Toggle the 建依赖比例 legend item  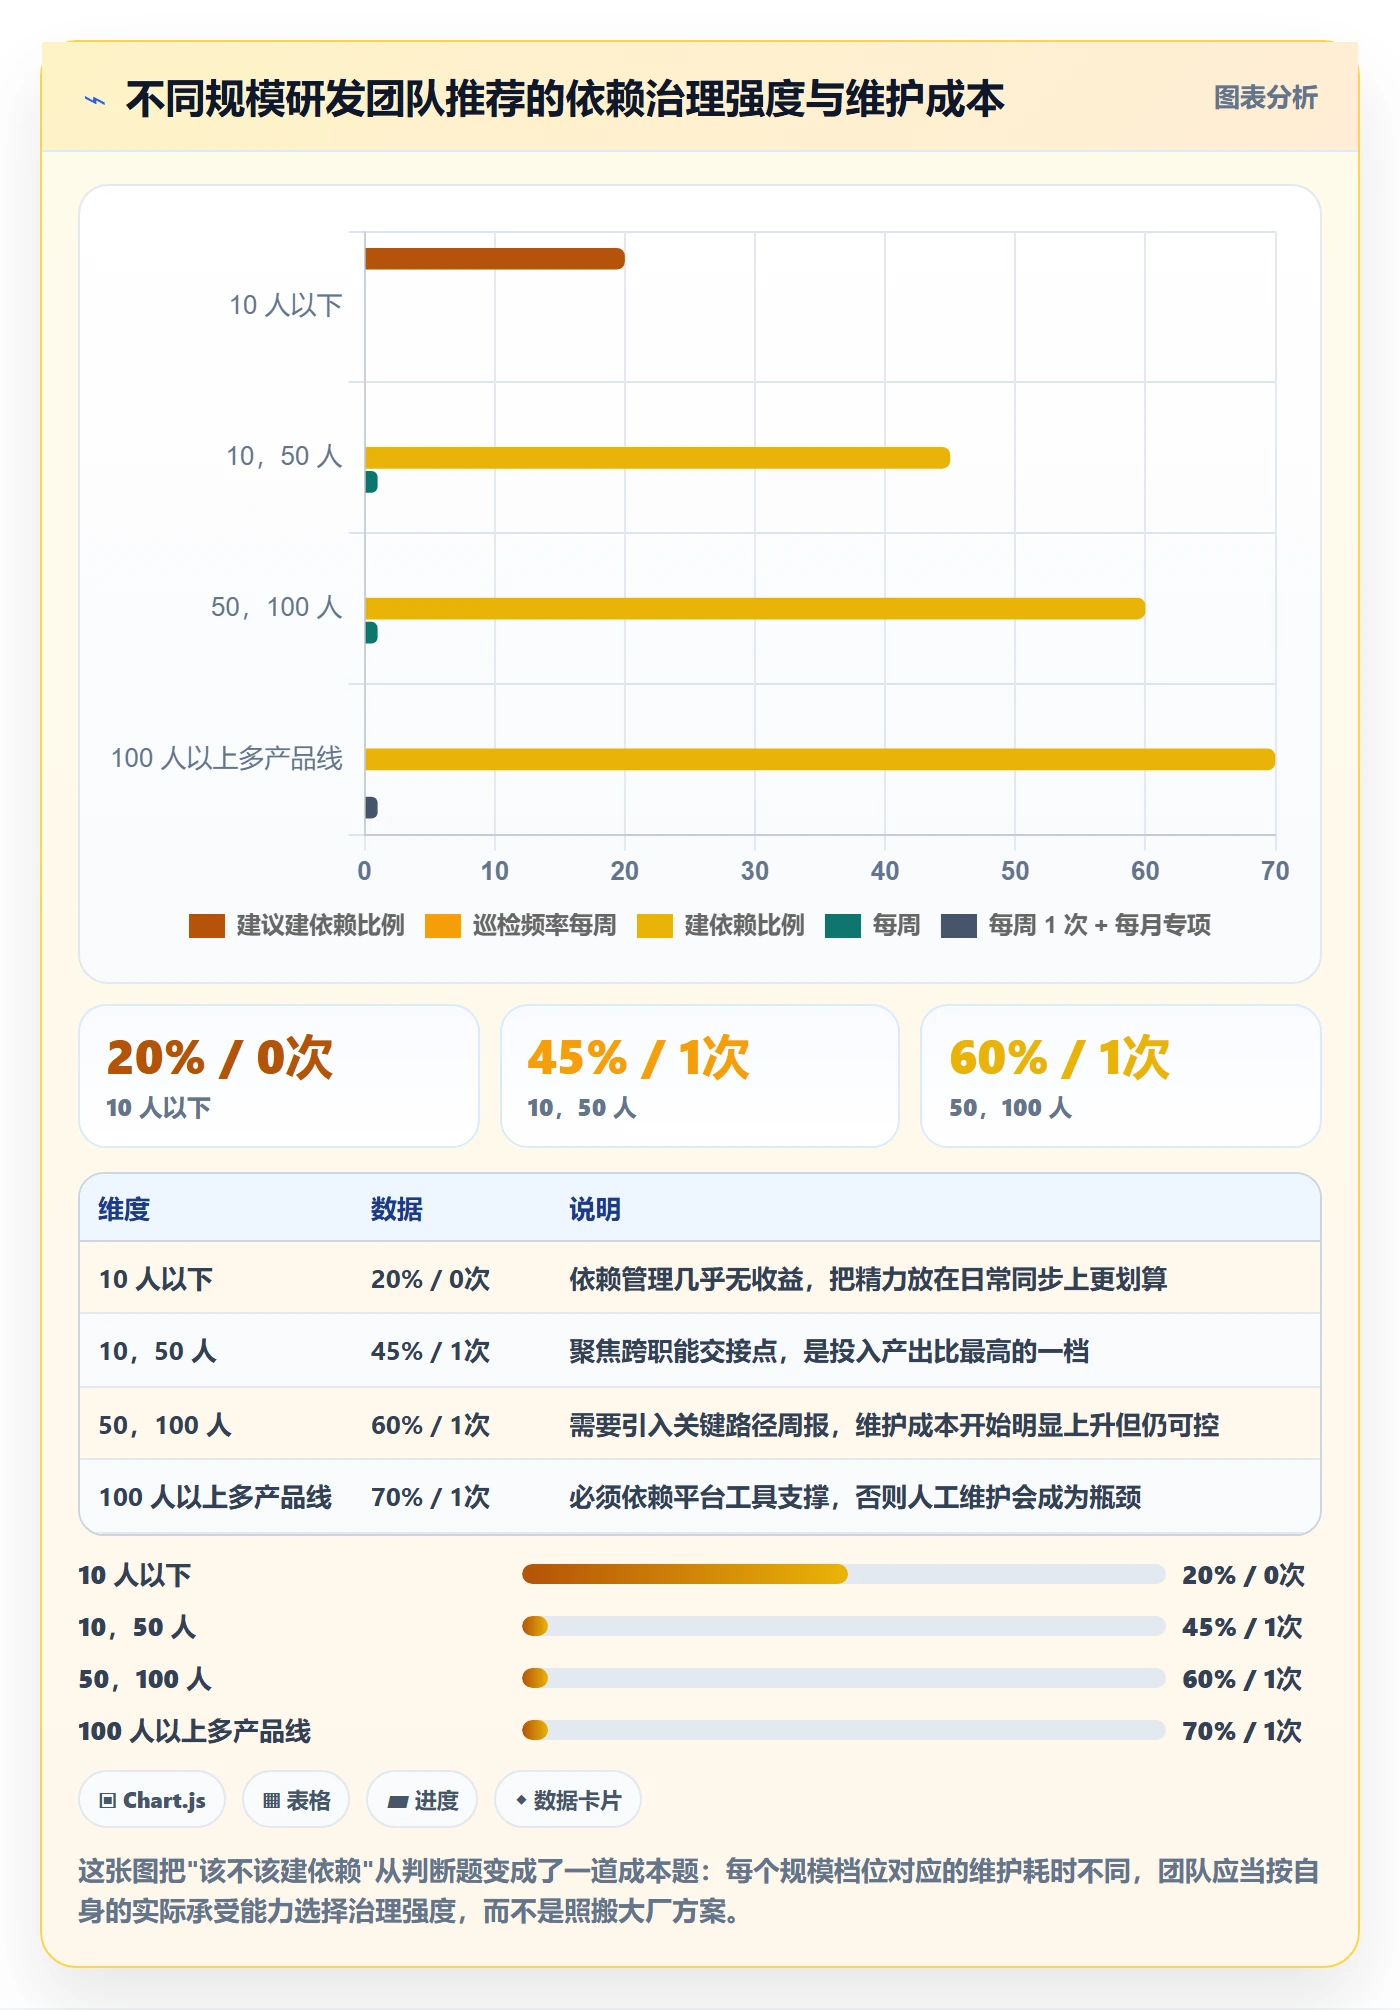pyautogui.click(x=720, y=925)
